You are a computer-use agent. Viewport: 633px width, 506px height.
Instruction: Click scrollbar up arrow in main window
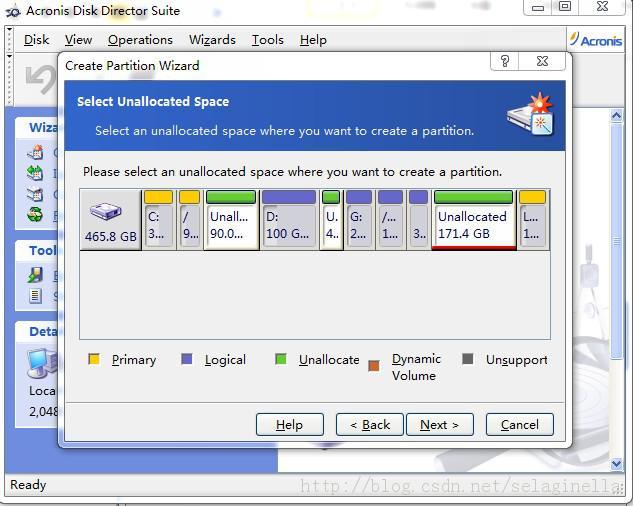click(x=616, y=116)
